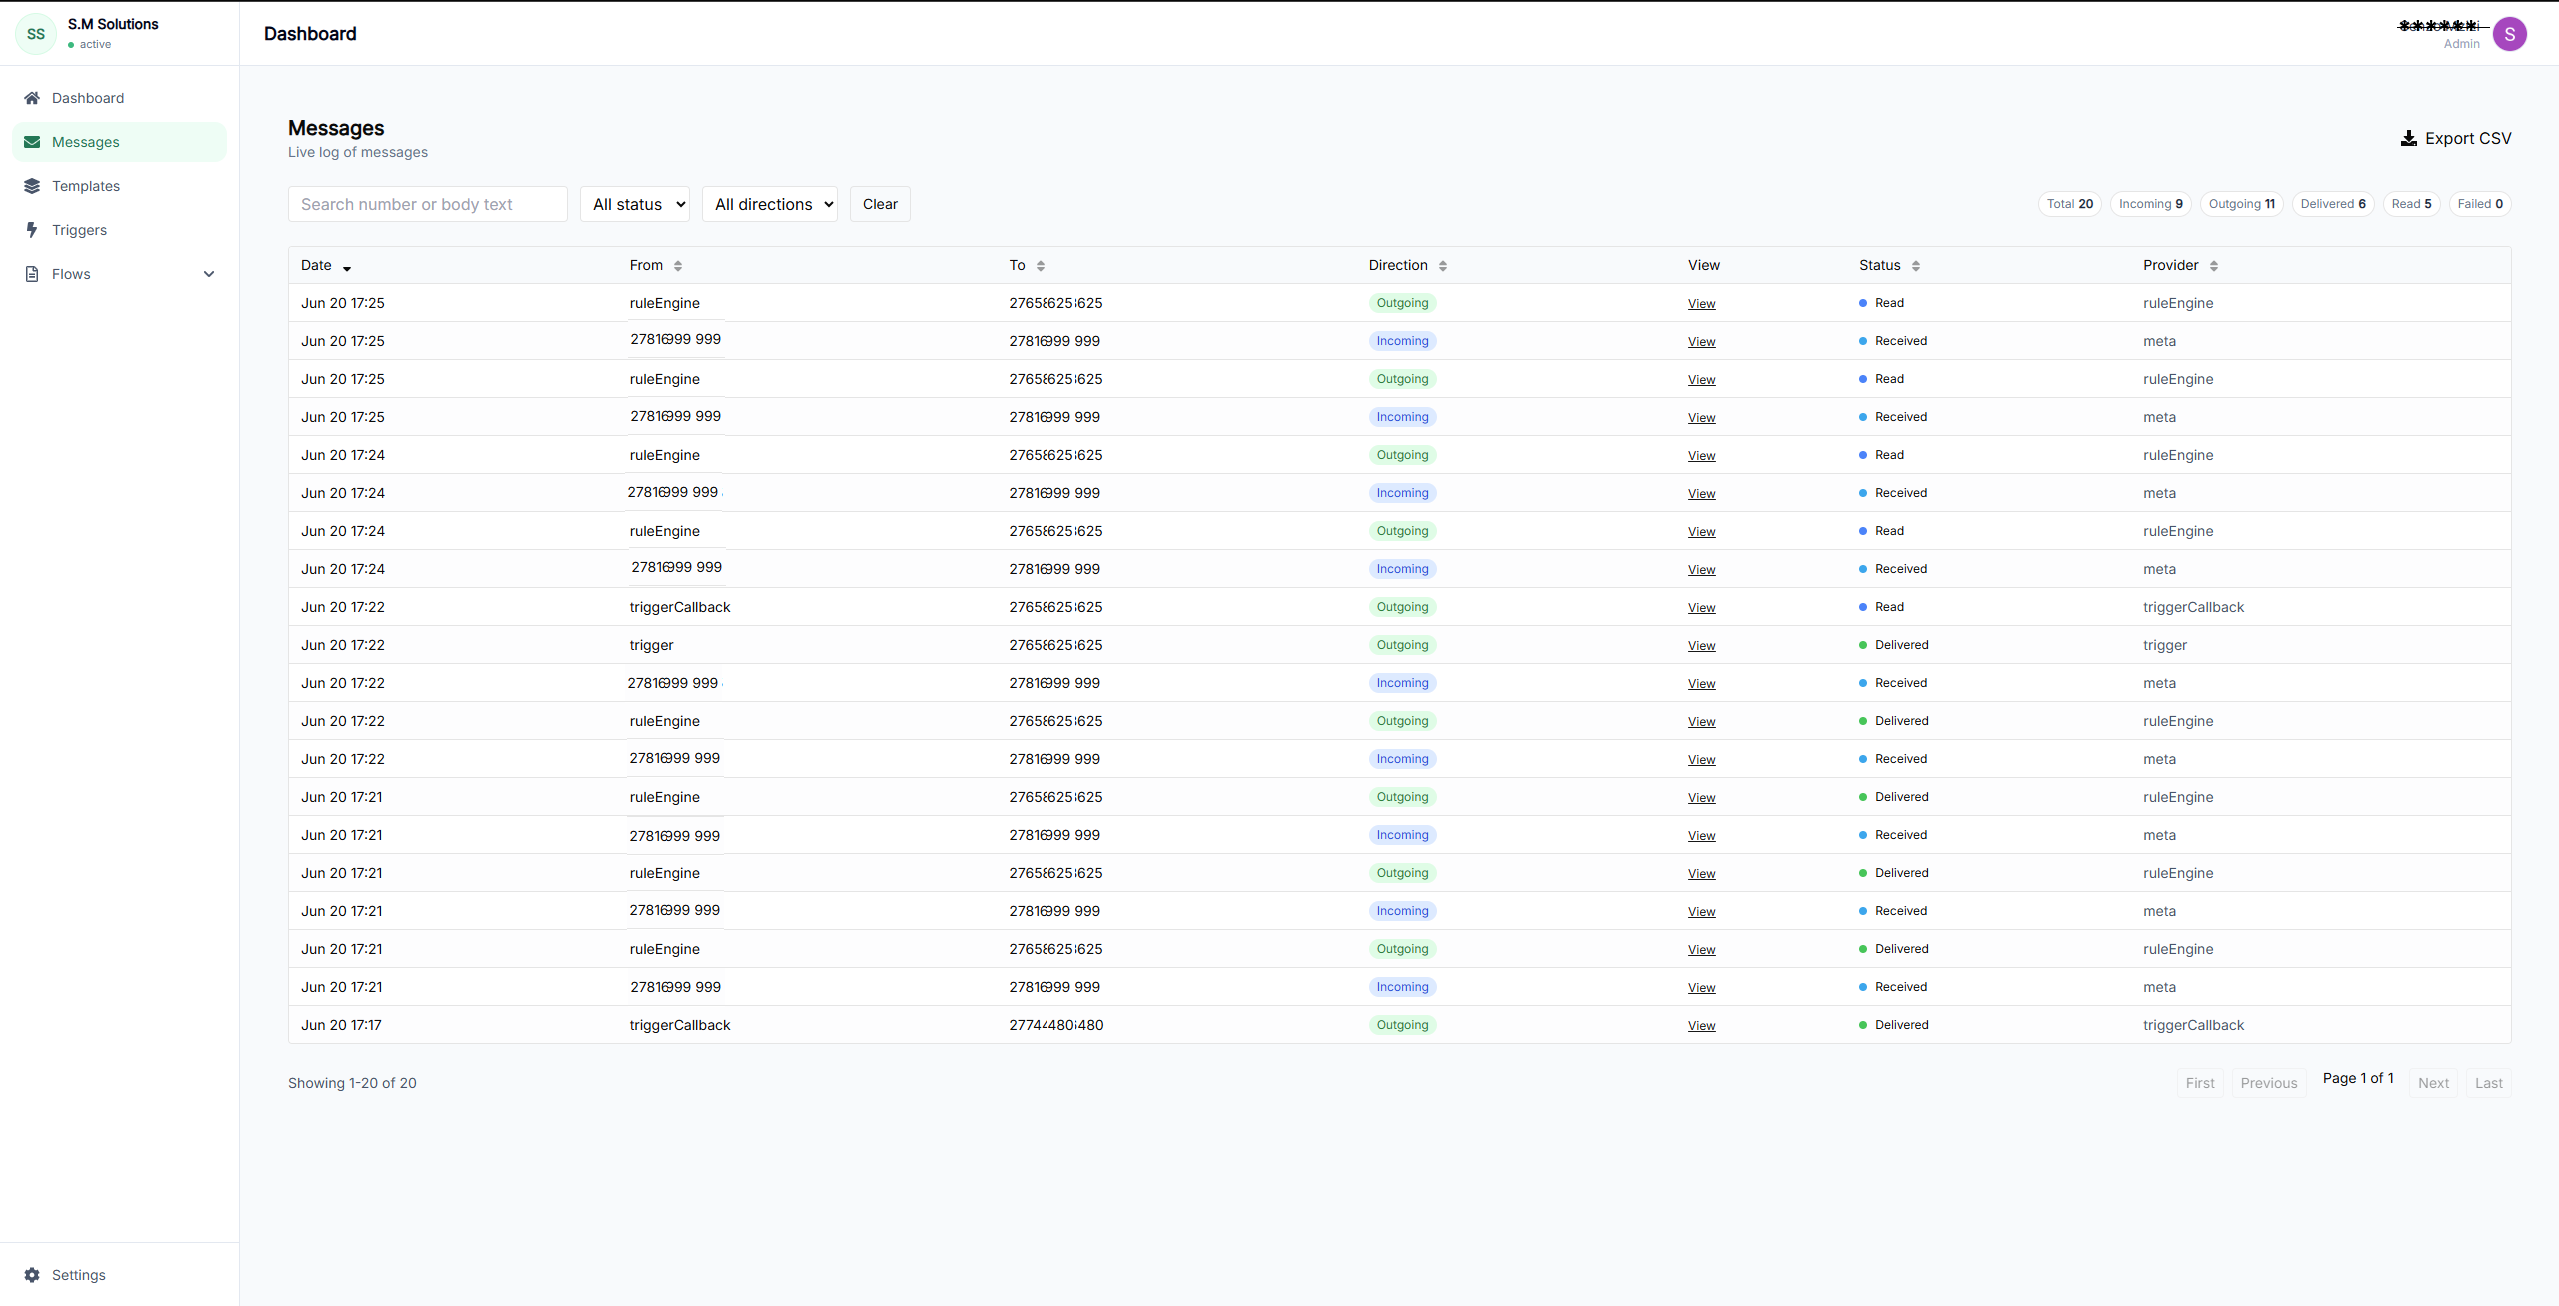2559x1306 pixels.
Task: Click the green active status indicator
Action: point(71,45)
